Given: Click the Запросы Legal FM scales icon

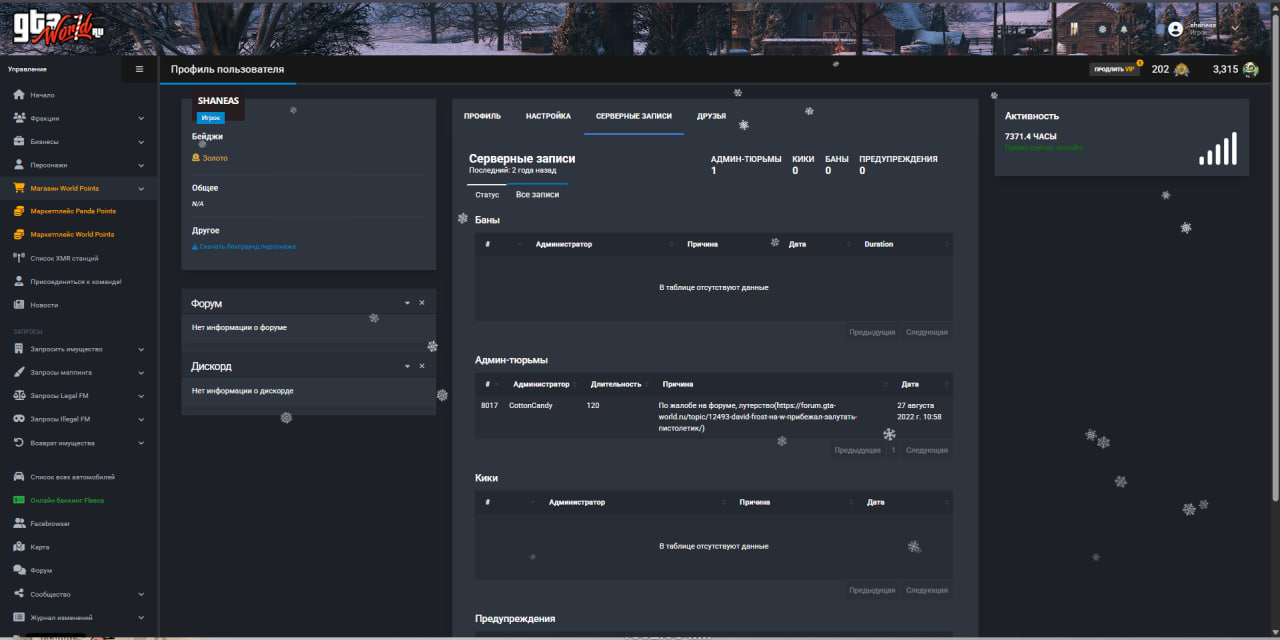Looking at the screenshot, I should point(19,396).
